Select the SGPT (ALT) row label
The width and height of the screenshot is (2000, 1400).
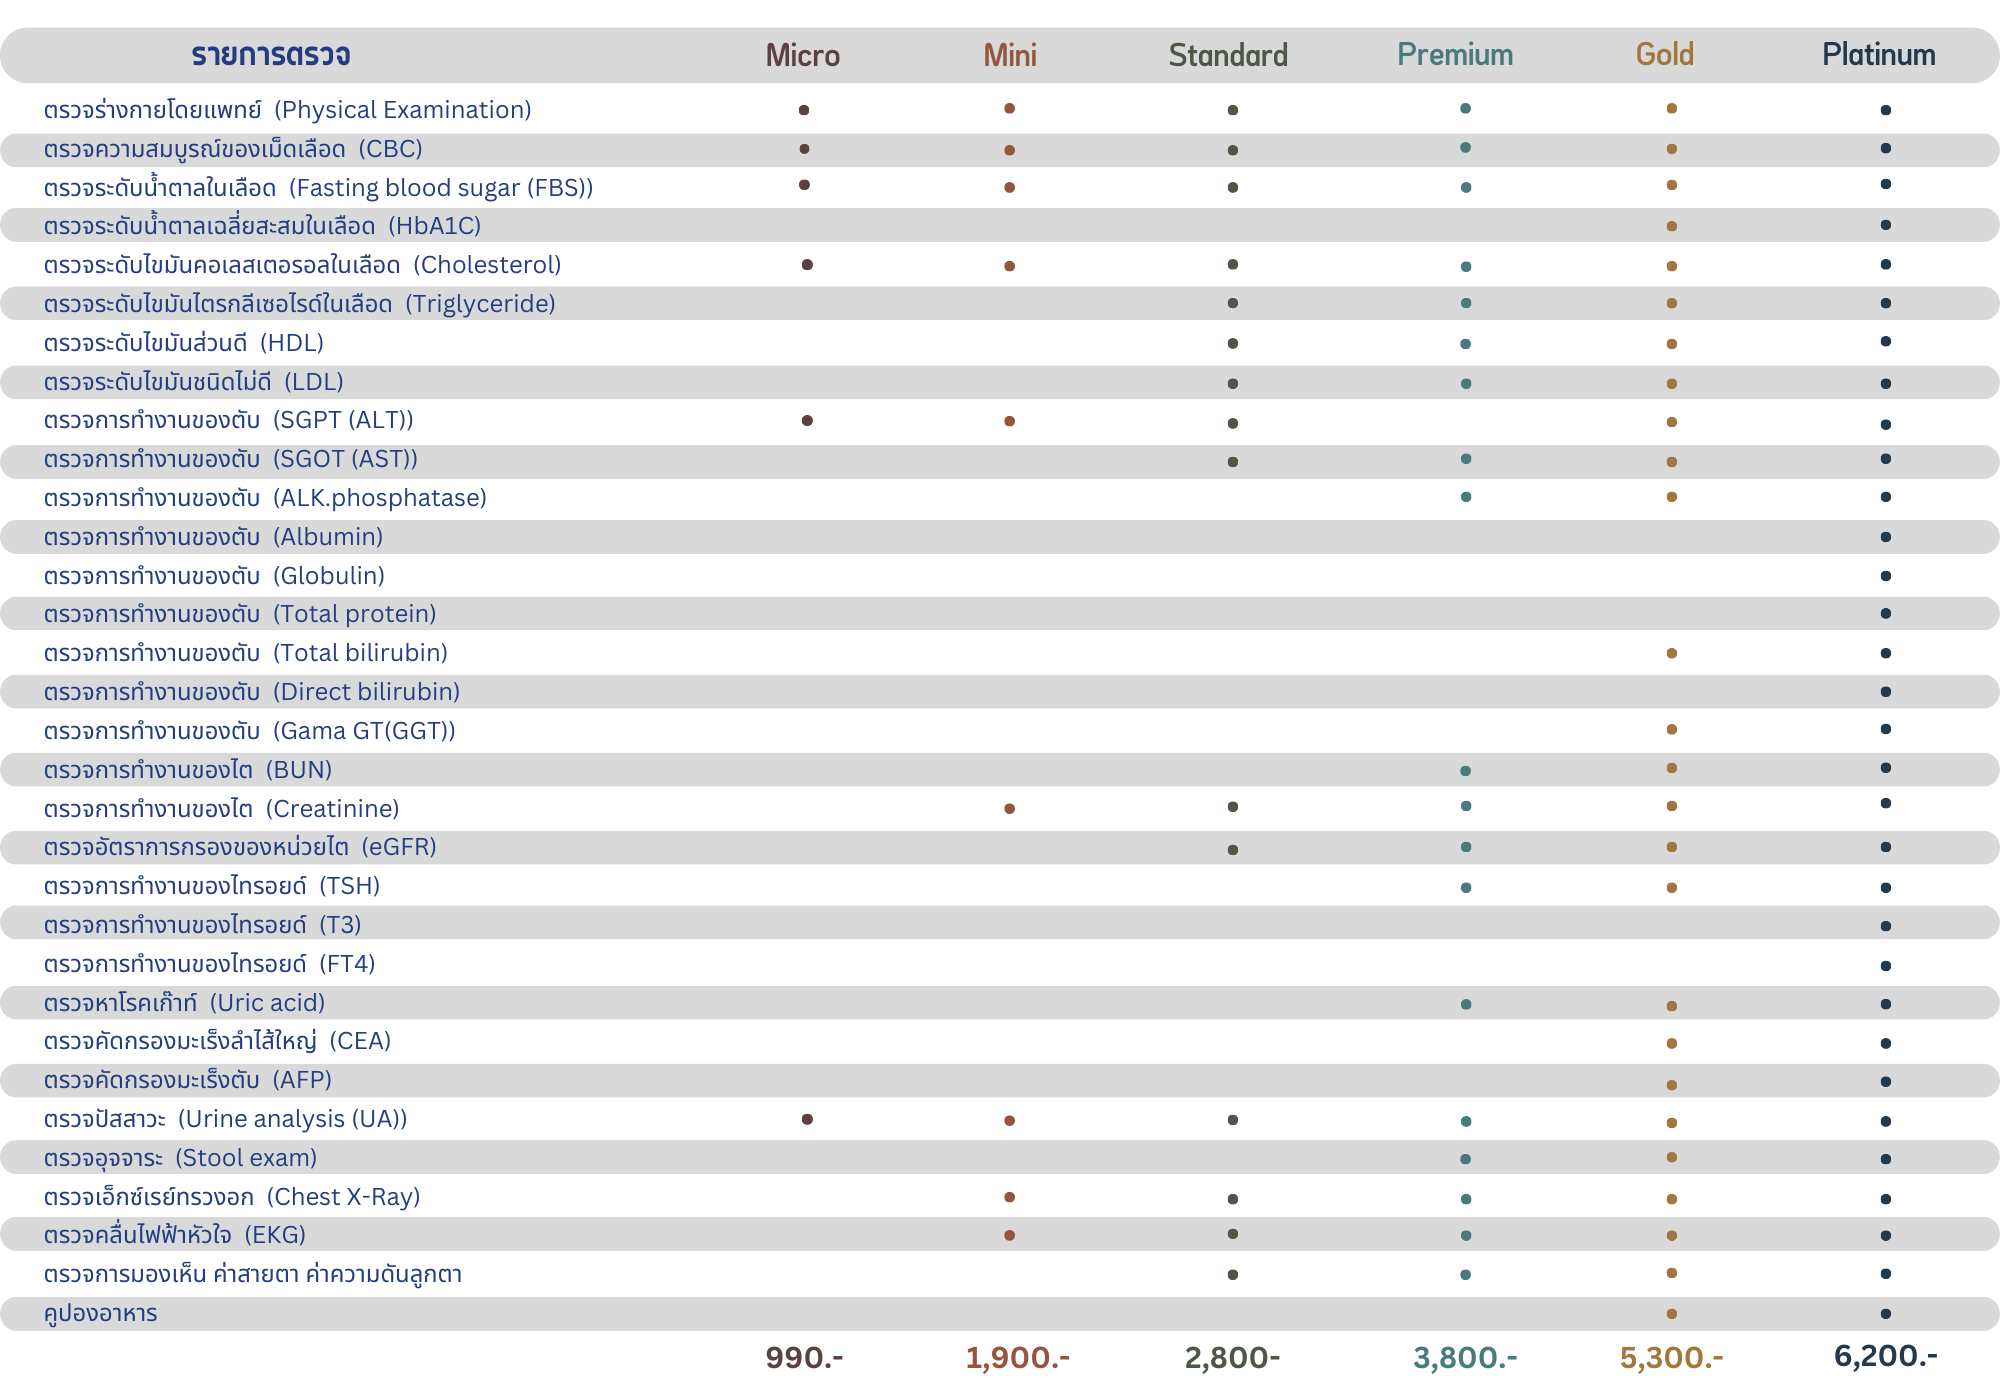pos(228,420)
